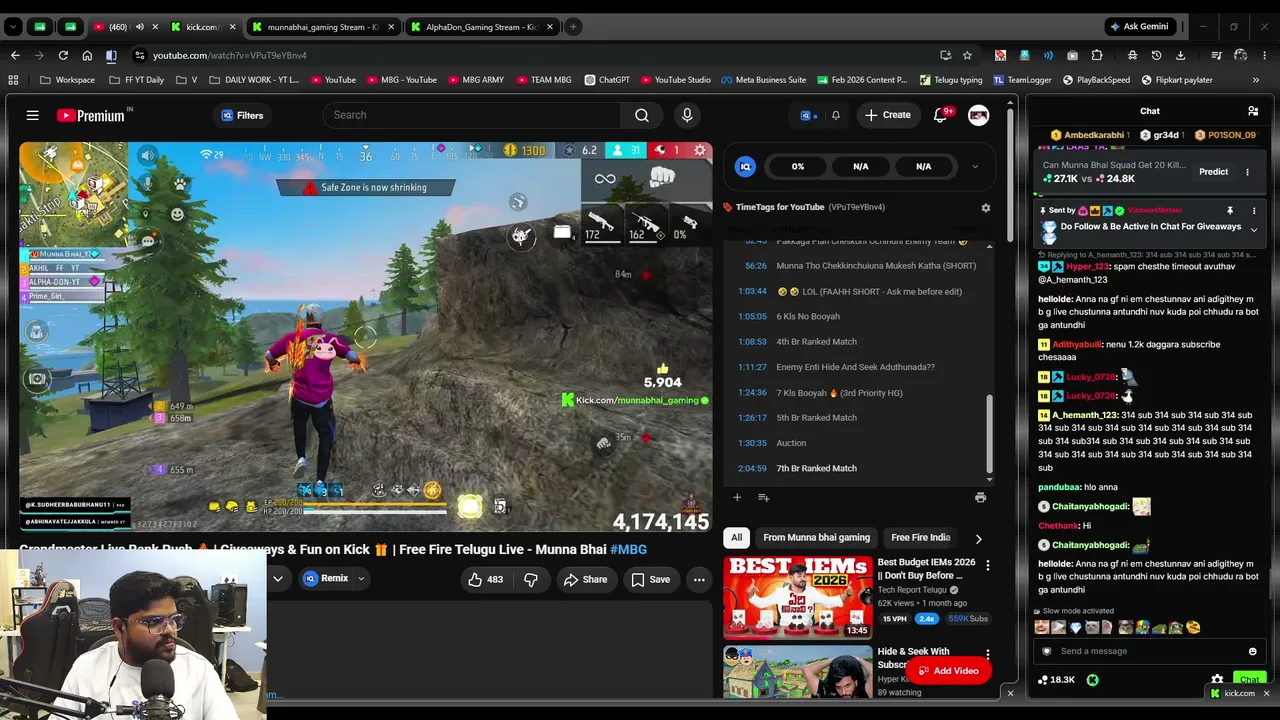
Task: Add a new time tag with plus
Action: pos(737,497)
